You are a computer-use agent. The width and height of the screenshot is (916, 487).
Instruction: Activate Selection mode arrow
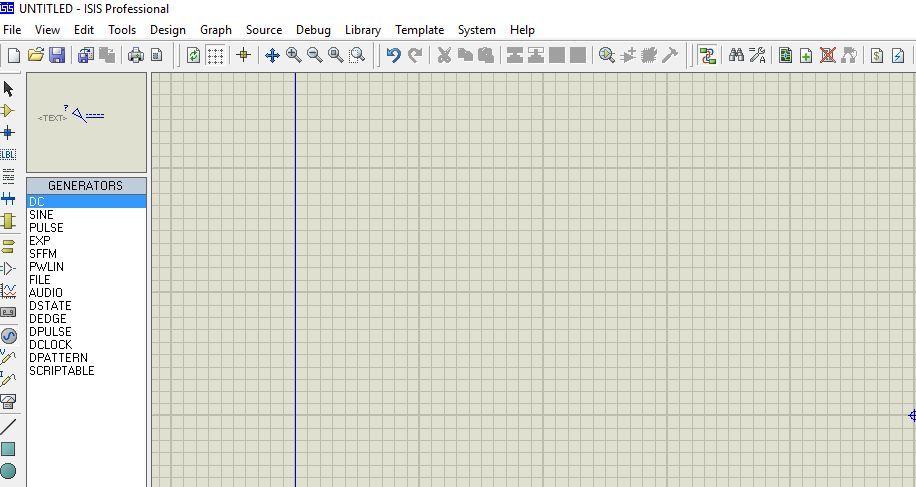coord(8,89)
